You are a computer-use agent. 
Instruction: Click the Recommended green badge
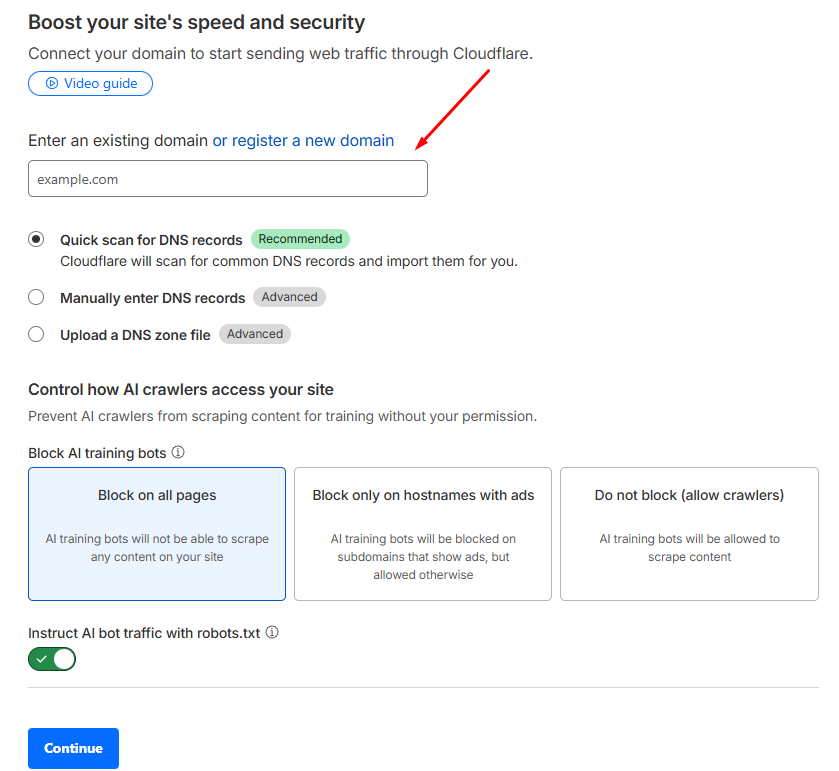click(300, 239)
